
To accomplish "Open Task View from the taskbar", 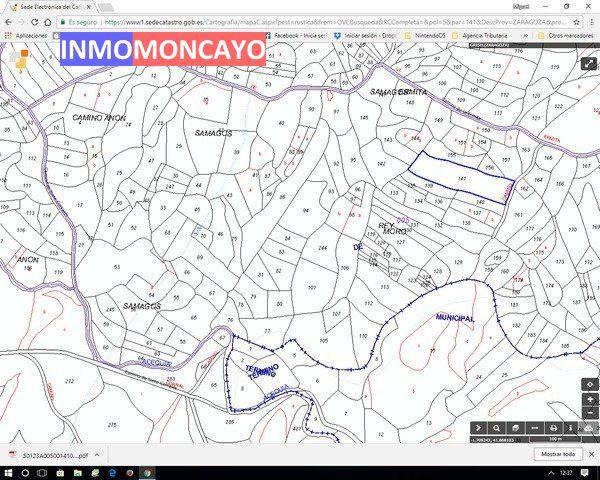I will click(x=42, y=473).
